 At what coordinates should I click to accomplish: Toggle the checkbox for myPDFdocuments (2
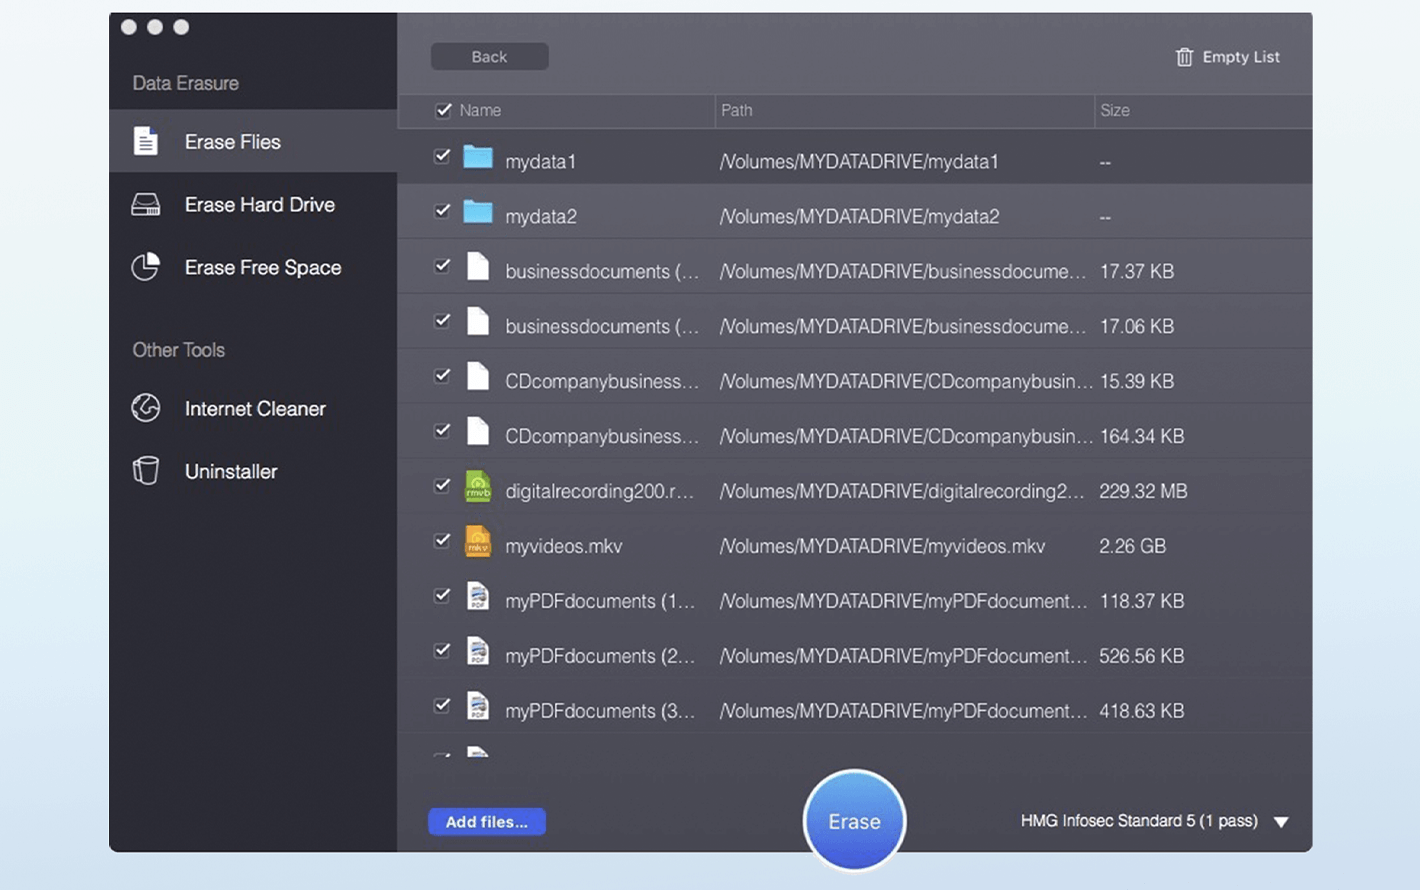click(x=442, y=651)
